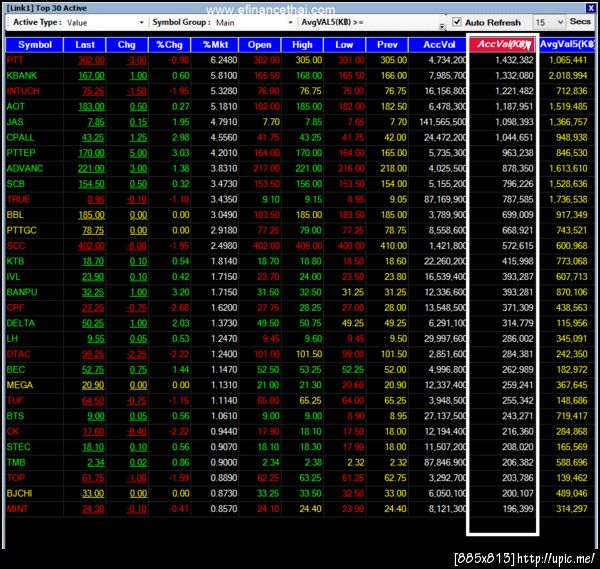Select the MINT symbol
Viewport: 600px width, 569px height.
17,509
